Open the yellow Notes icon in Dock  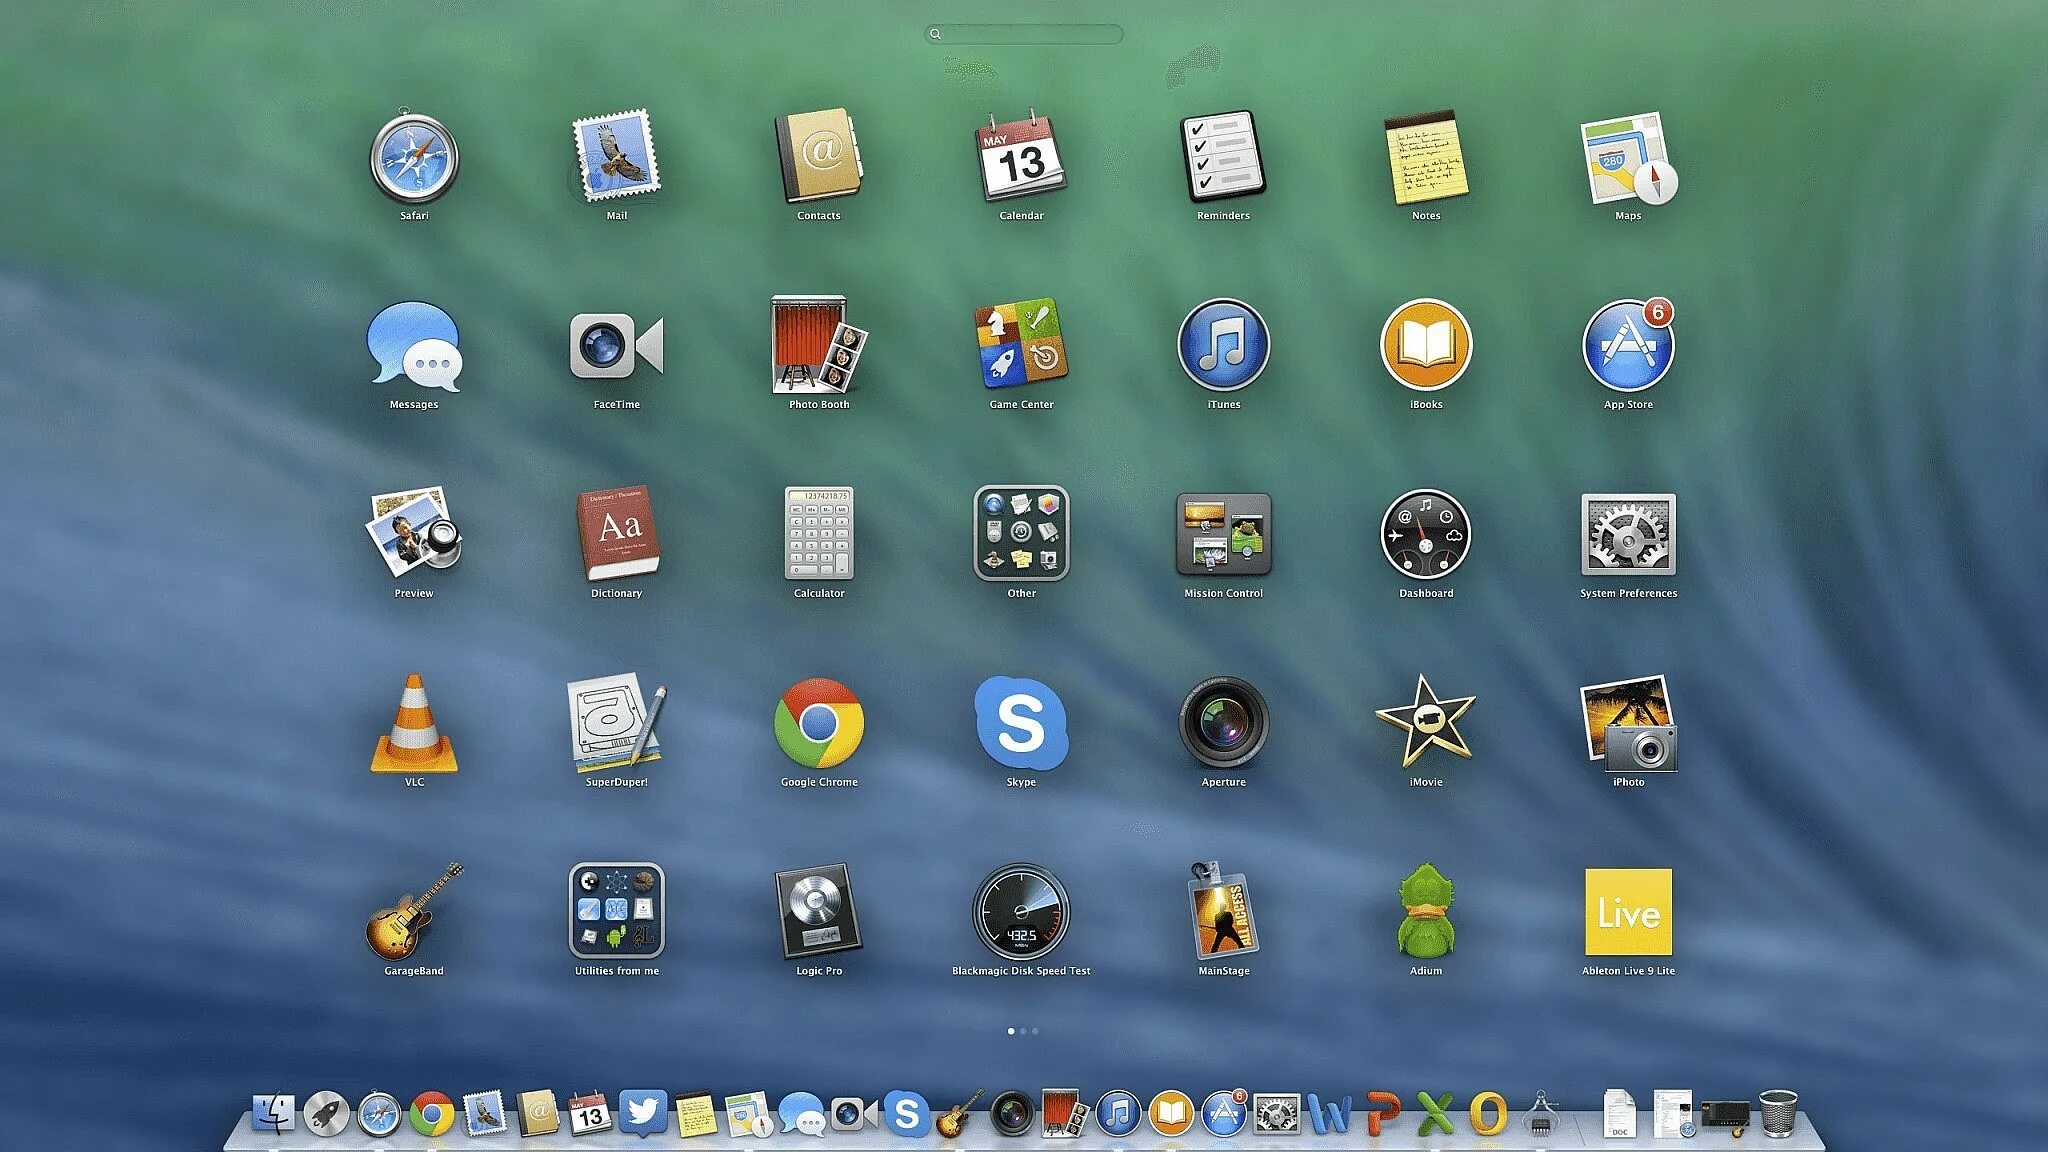pos(696,1114)
